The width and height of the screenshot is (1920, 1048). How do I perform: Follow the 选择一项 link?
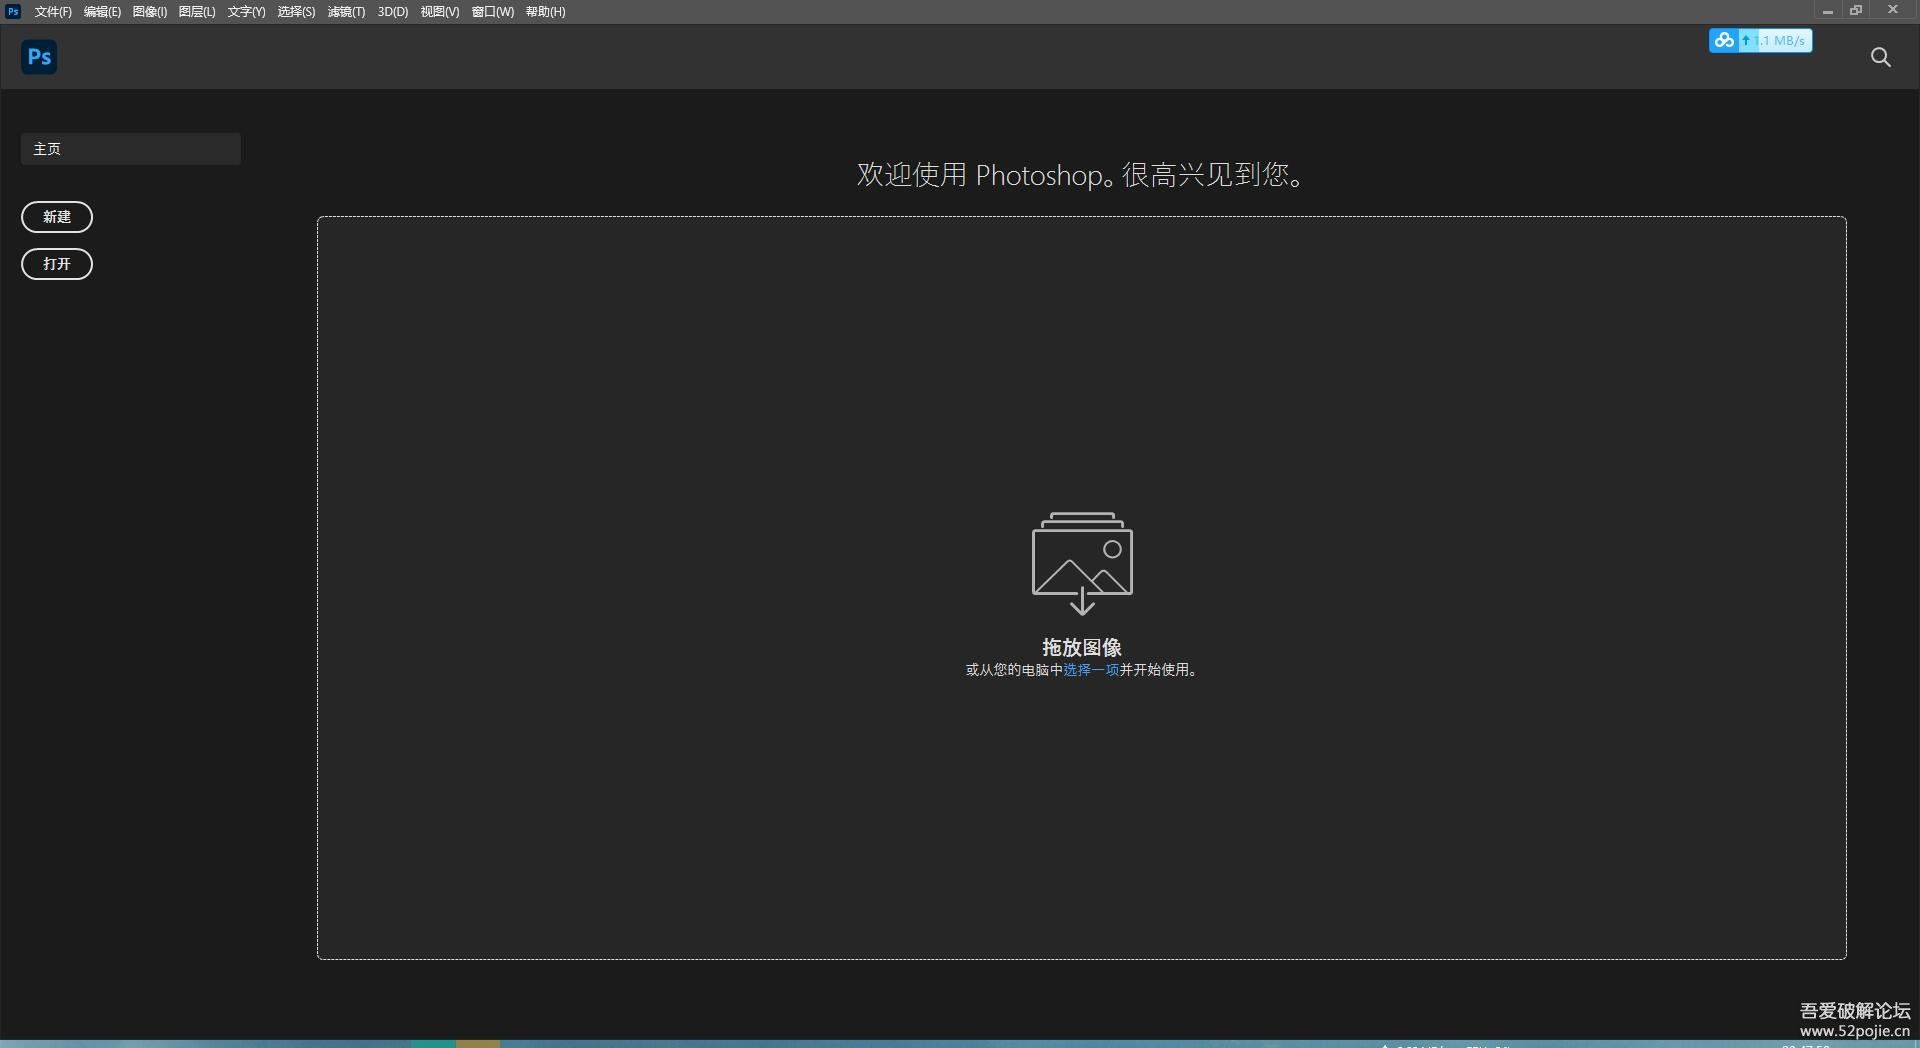click(1091, 670)
